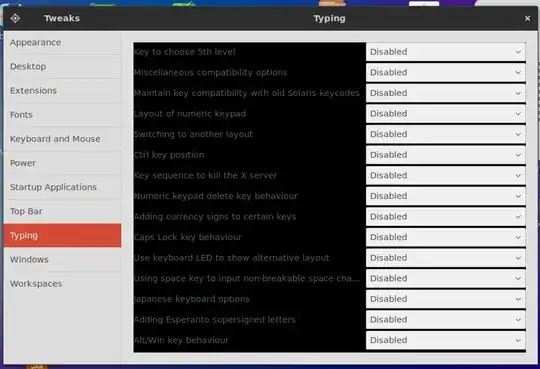540x369 pixels.
Task: Open the Appearance section
Action: click(x=62, y=43)
